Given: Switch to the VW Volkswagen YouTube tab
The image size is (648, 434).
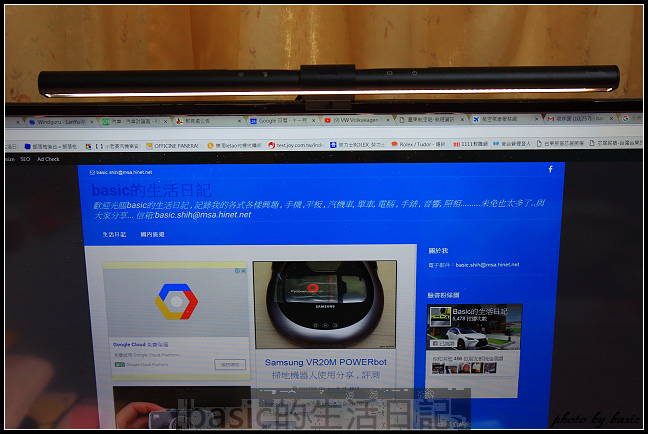Looking at the screenshot, I should pyautogui.click(x=356, y=120).
